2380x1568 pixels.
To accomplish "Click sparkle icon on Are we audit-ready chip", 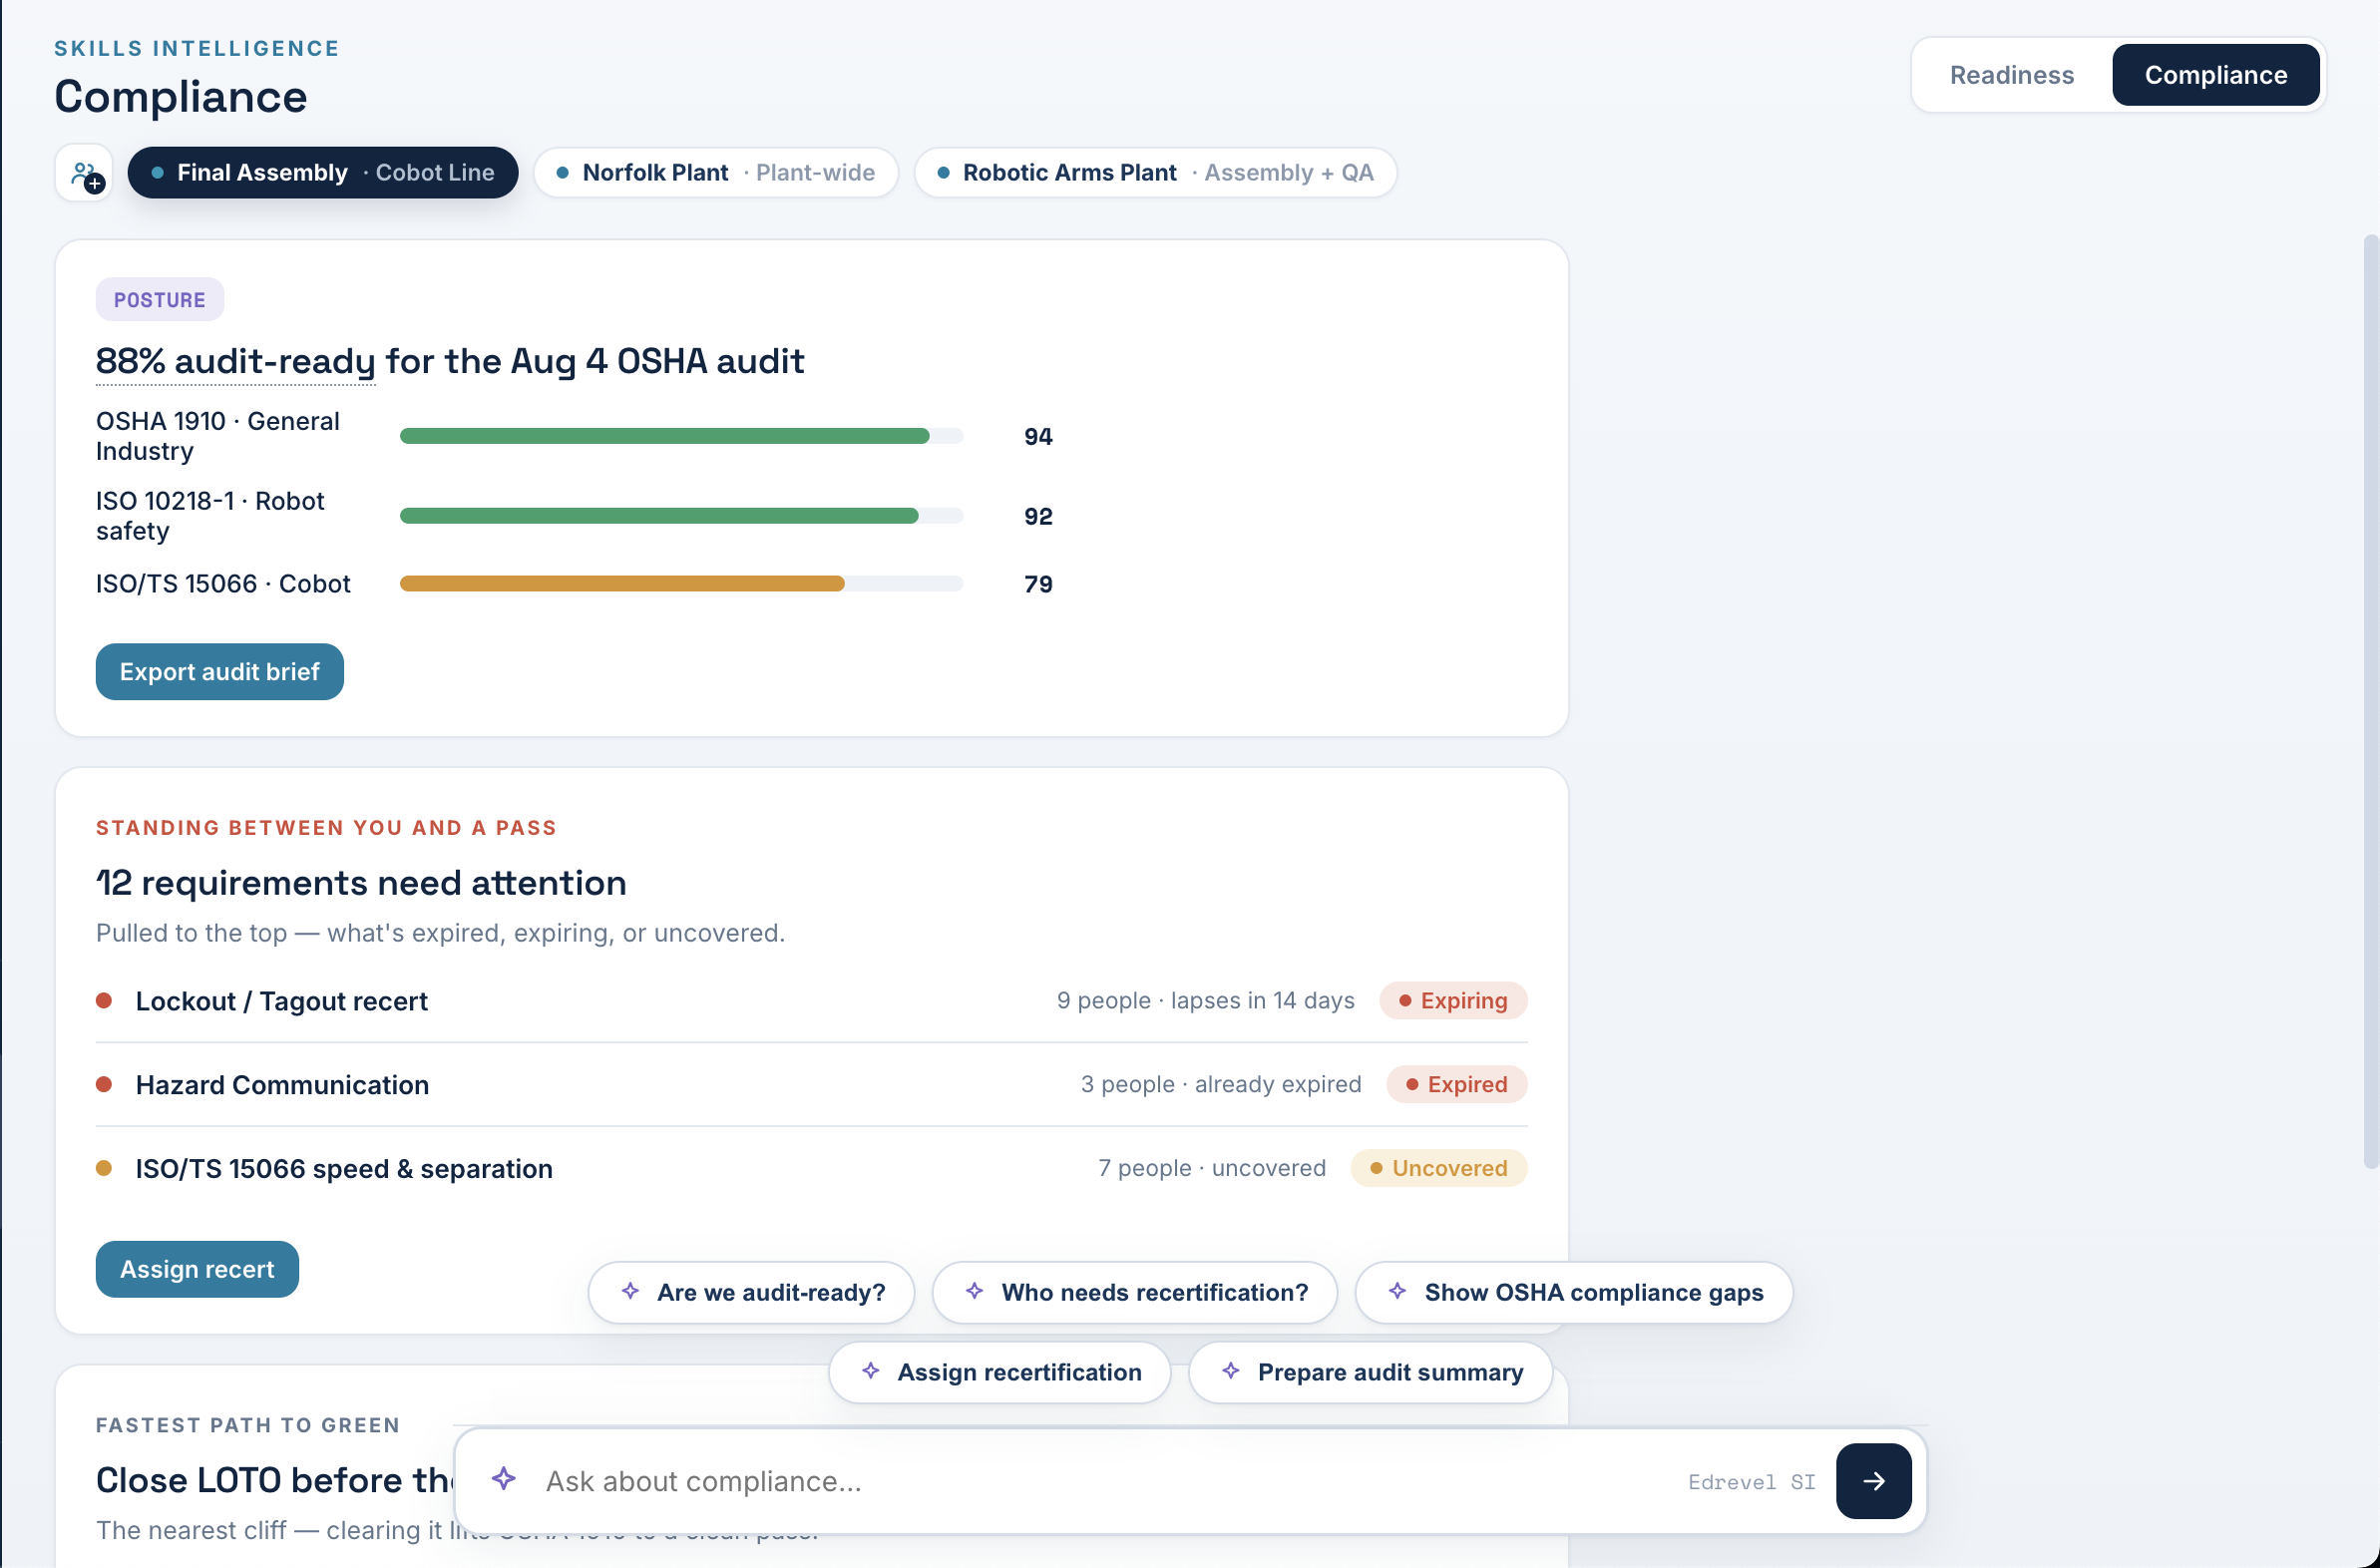I will [x=630, y=1291].
